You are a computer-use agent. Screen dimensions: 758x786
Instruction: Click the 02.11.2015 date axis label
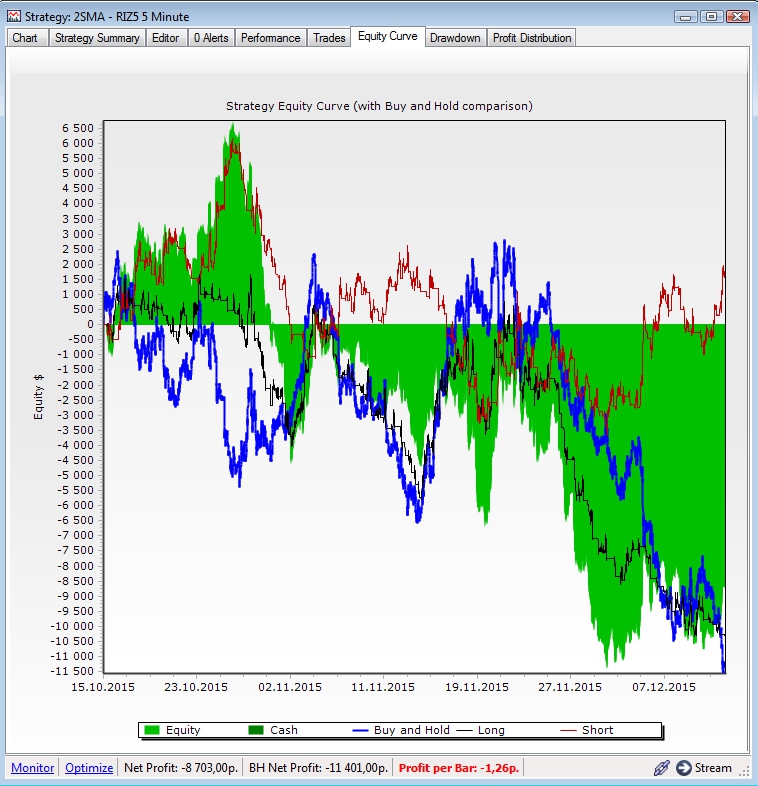pyautogui.click(x=290, y=687)
